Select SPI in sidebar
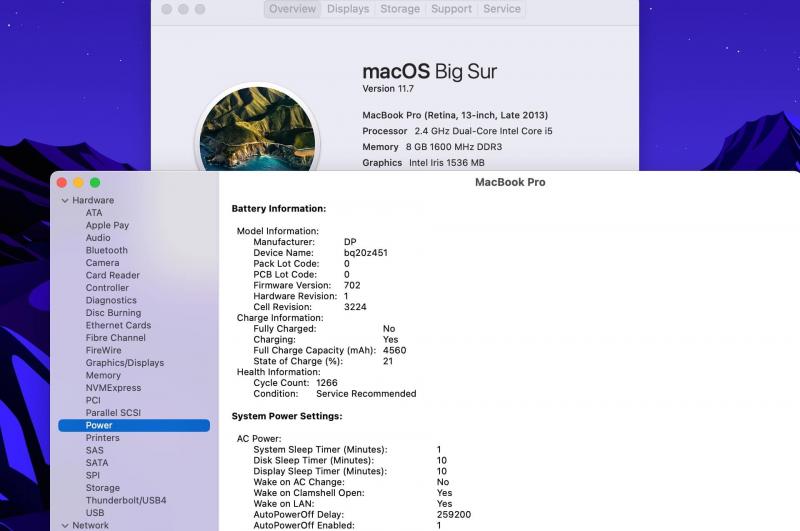The height and width of the screenshot is (531, 800). coord(93,475)
